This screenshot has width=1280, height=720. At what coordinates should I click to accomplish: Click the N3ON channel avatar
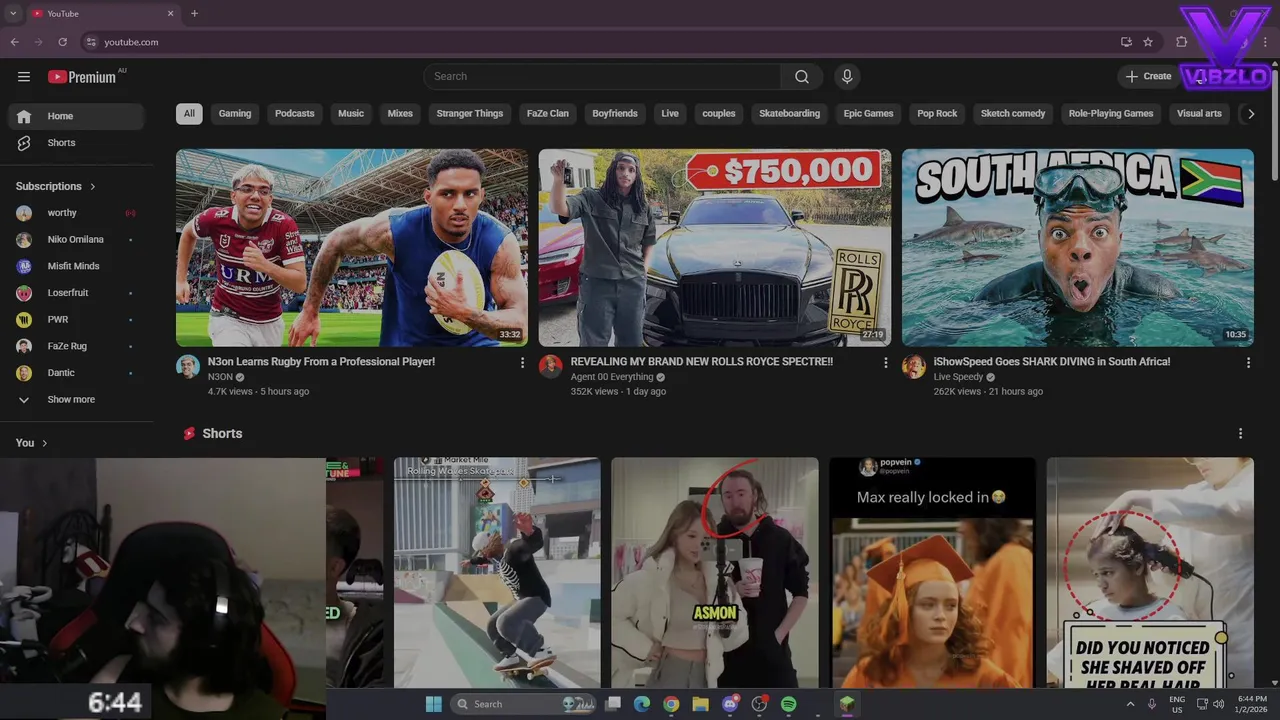point(188,366)
